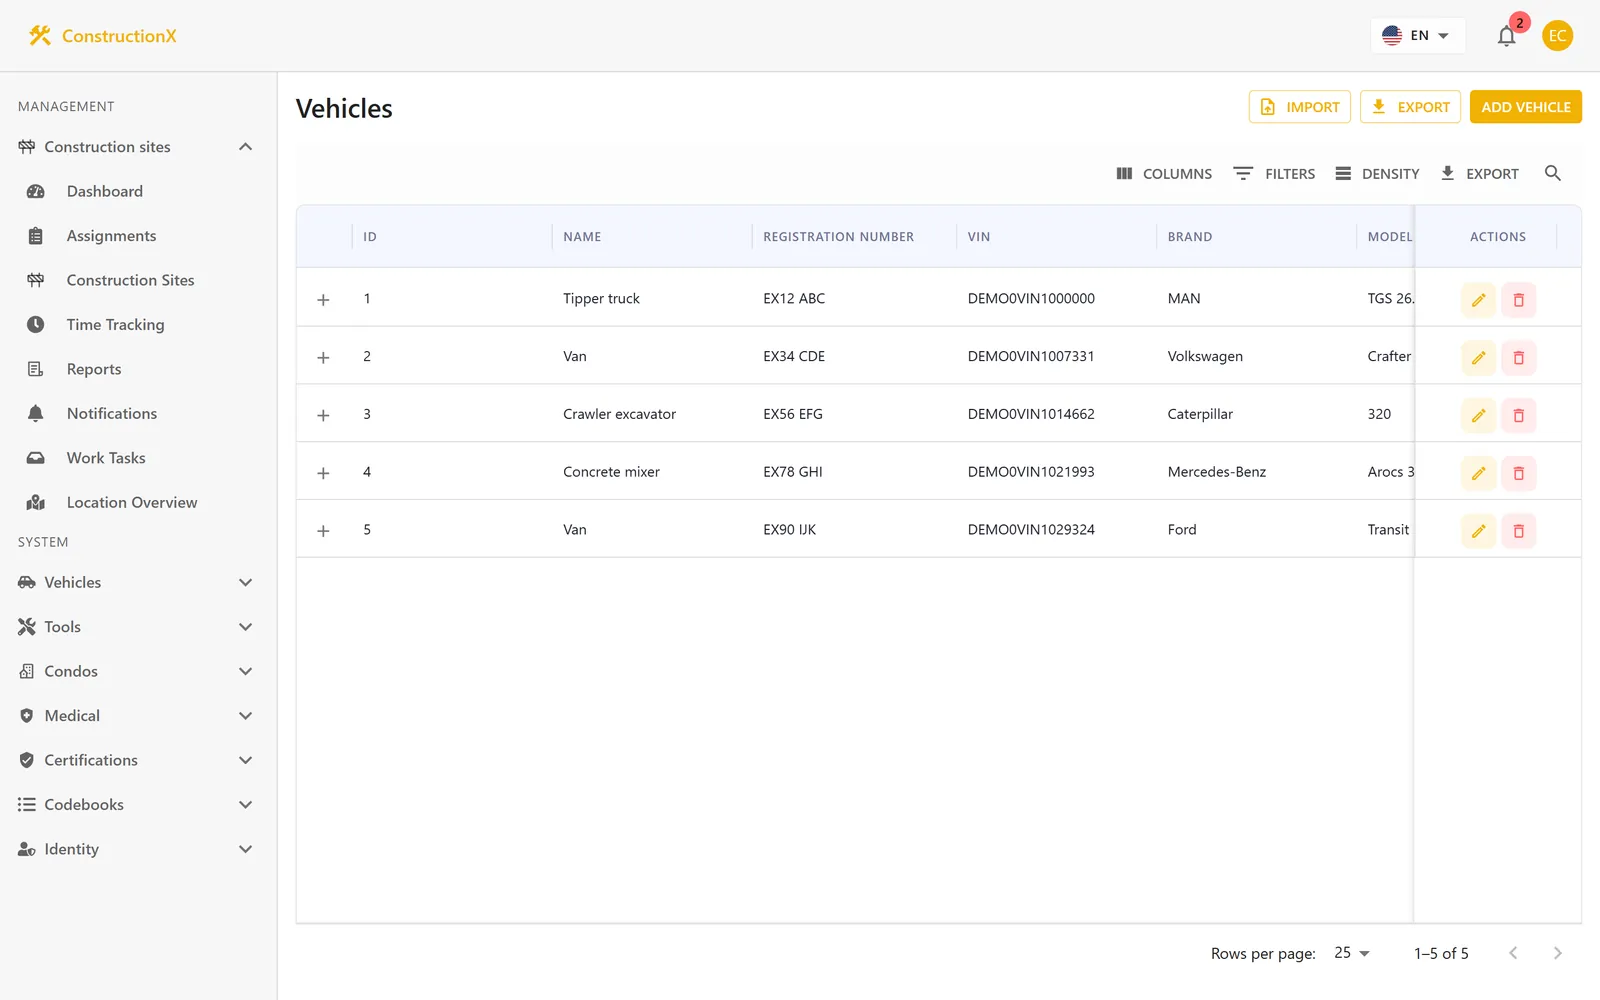Expand row details for vehicle ID 2
This screenshot has height=1000, width=1600.
323,358
